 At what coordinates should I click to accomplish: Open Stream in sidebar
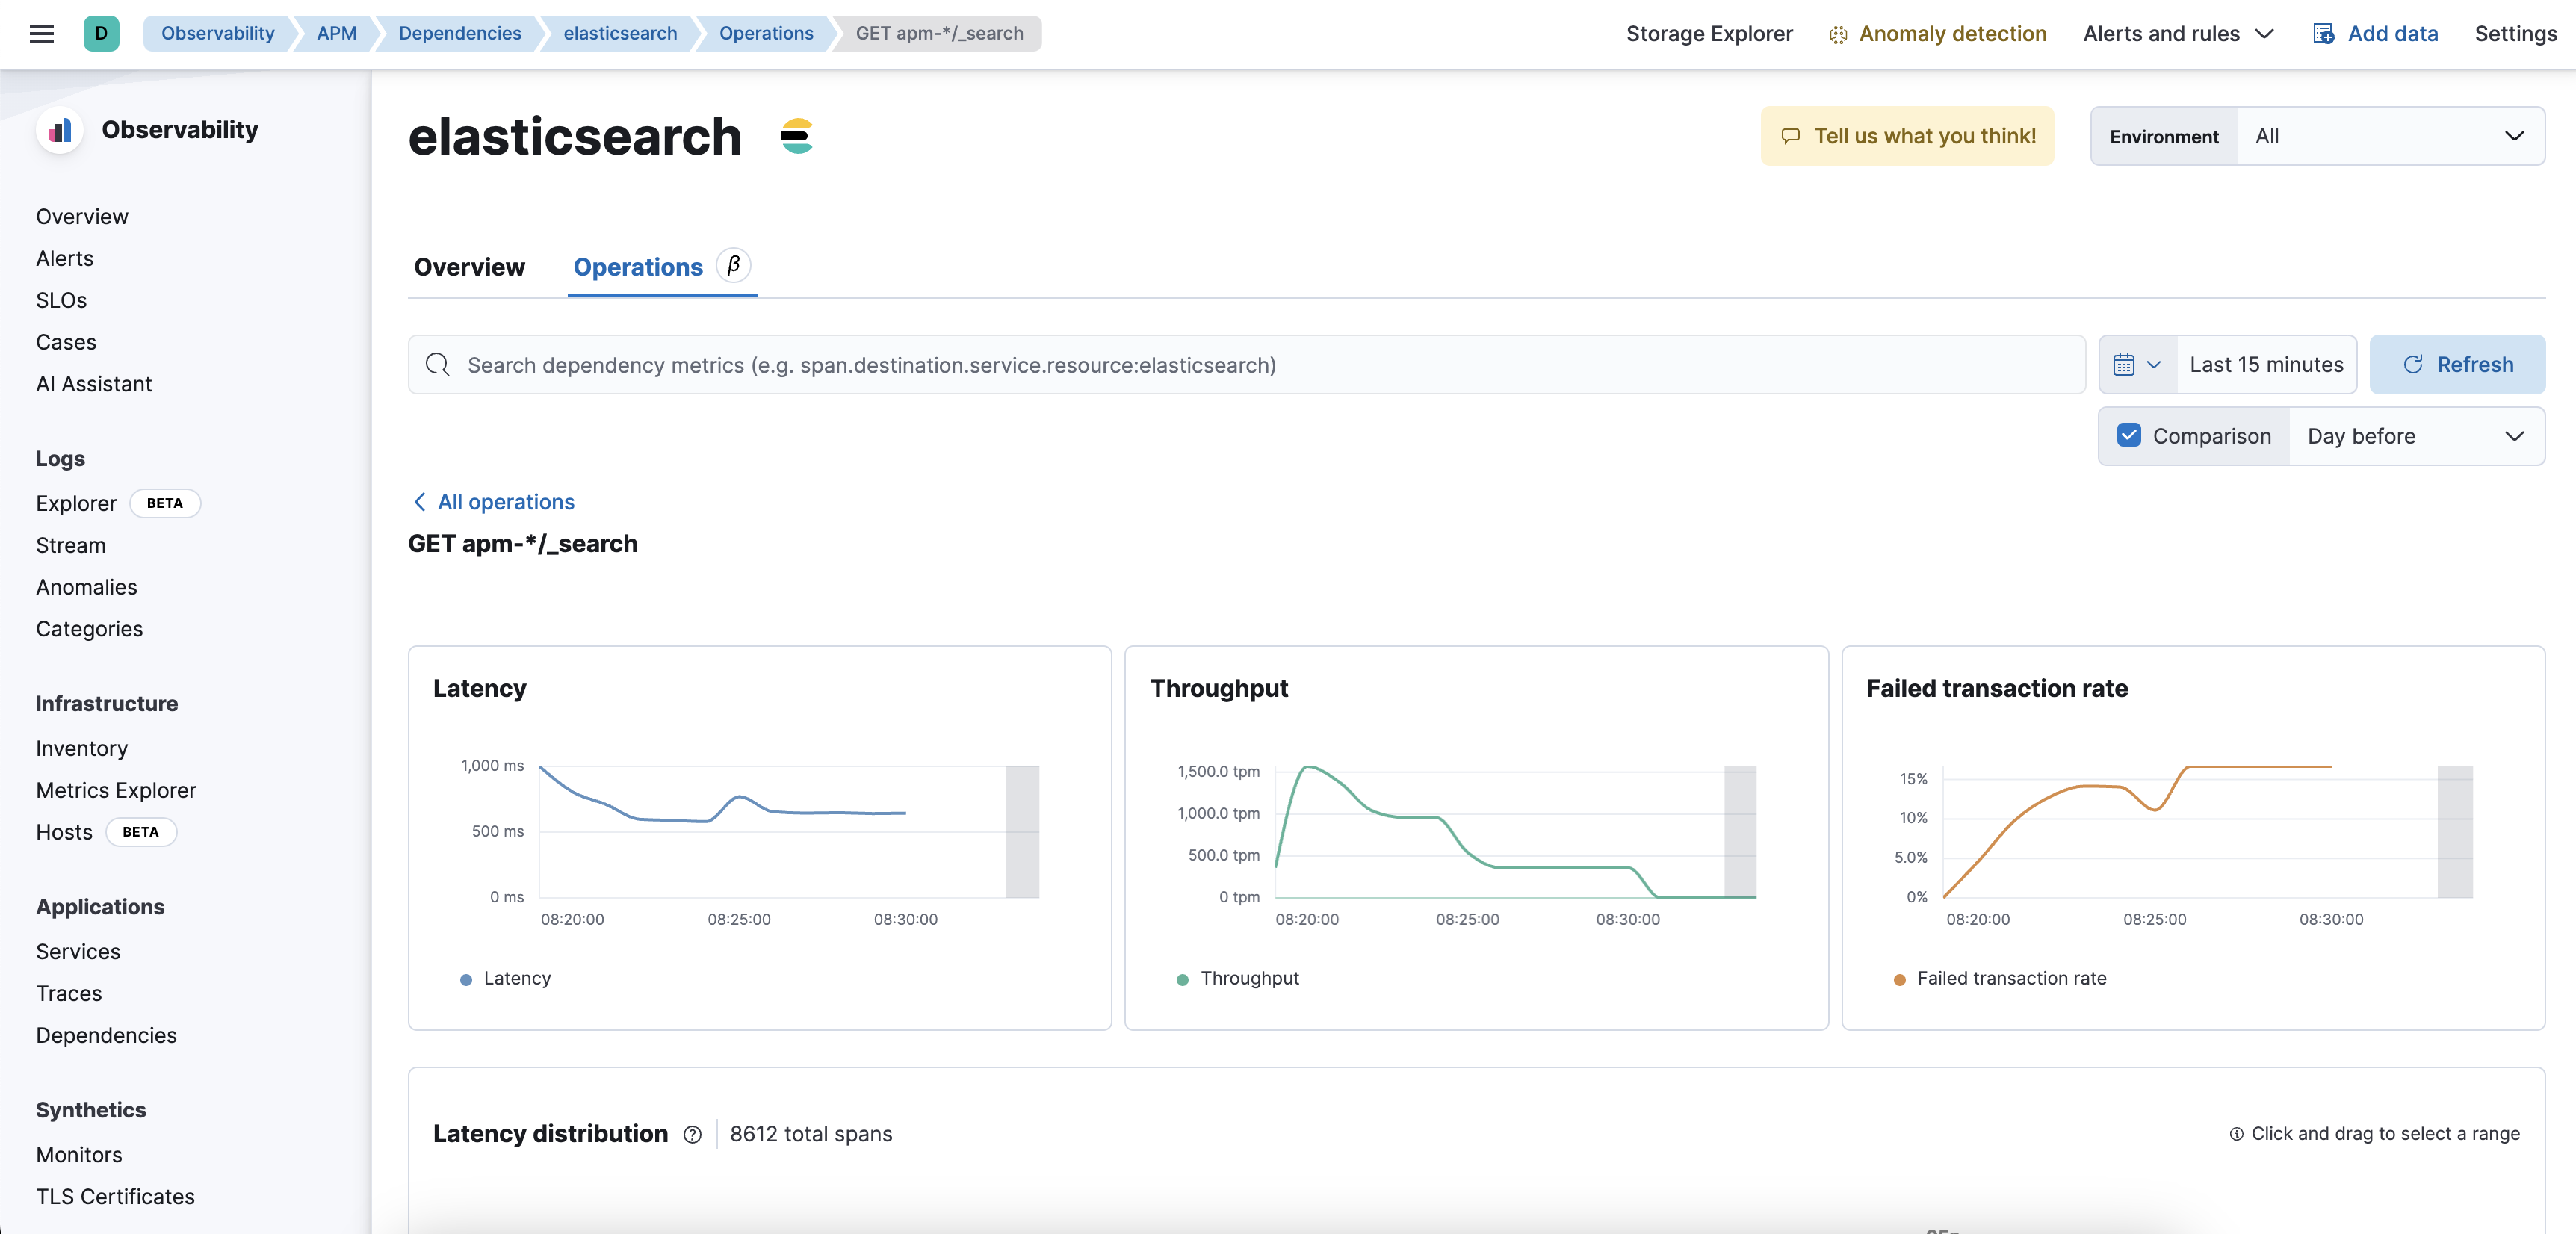tap(70, 546)
